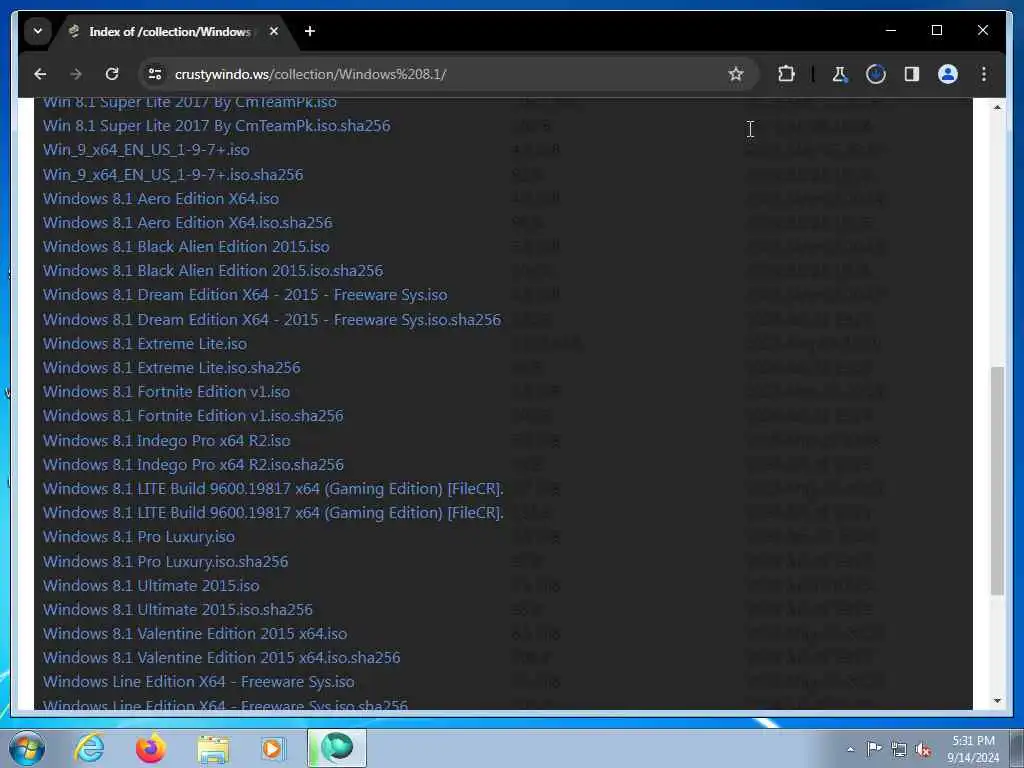Open Windows 8.1 Extreme Lite.iso.sha256
The height and width of the screenshot is (768, 1024).
tap(172, 368)
